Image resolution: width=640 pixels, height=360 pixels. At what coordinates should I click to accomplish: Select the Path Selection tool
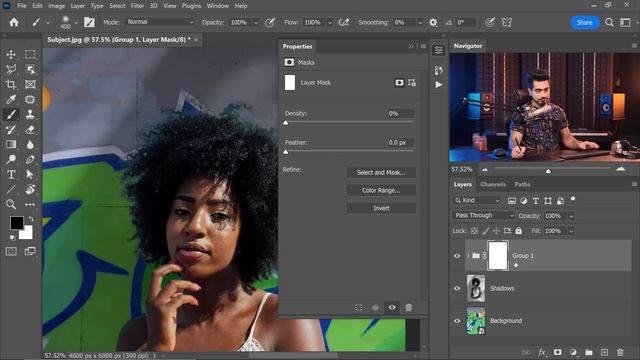pyautogui.click(x=30, y=174)
